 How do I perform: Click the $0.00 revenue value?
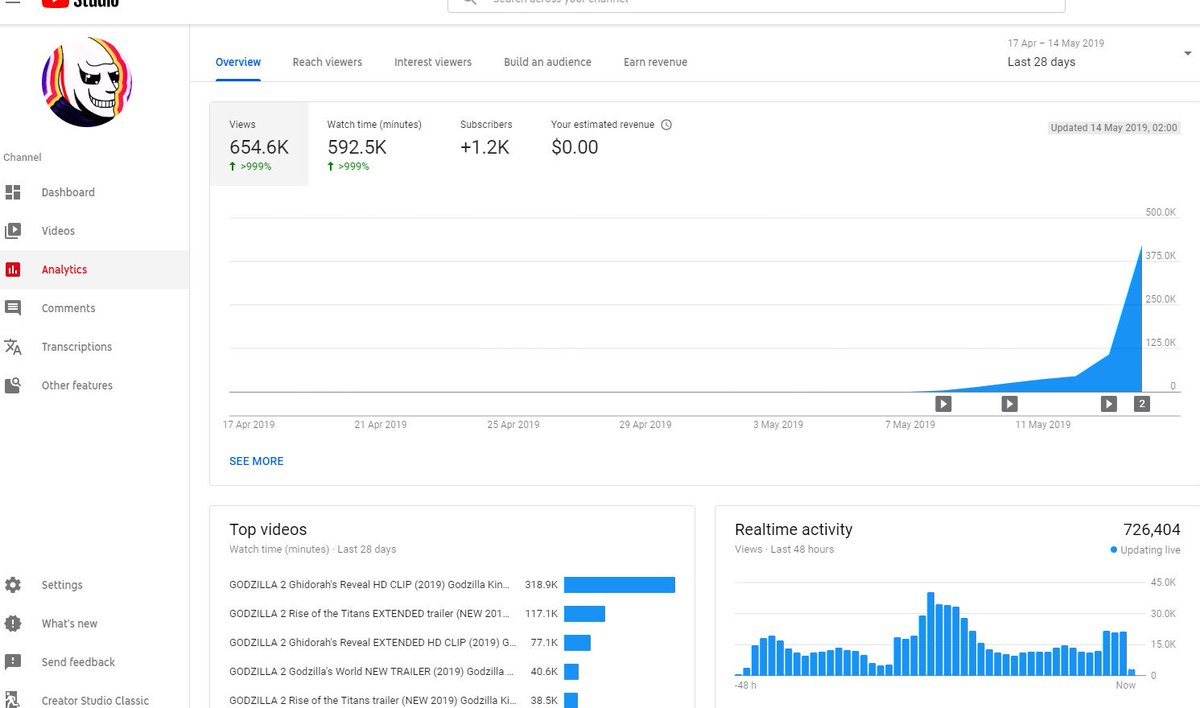point(575,147)
